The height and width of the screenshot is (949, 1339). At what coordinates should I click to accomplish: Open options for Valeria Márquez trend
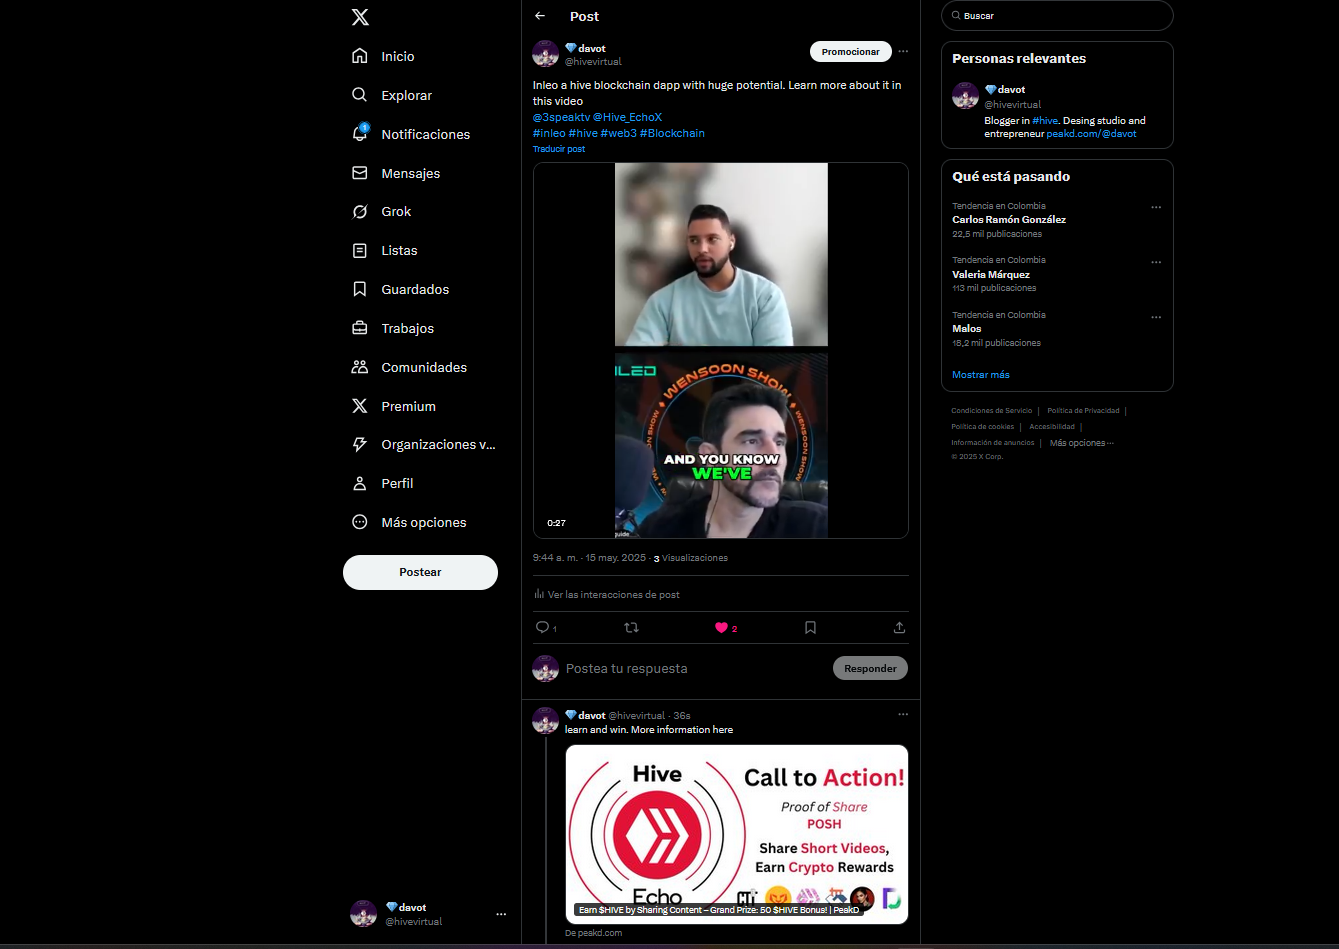(x=1156, y=262)
